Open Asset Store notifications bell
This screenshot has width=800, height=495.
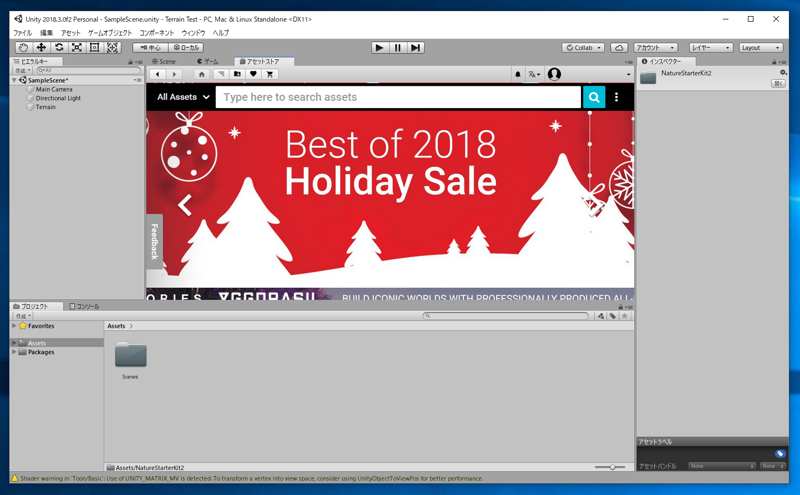pyautogui.click(x=518, y=75)
